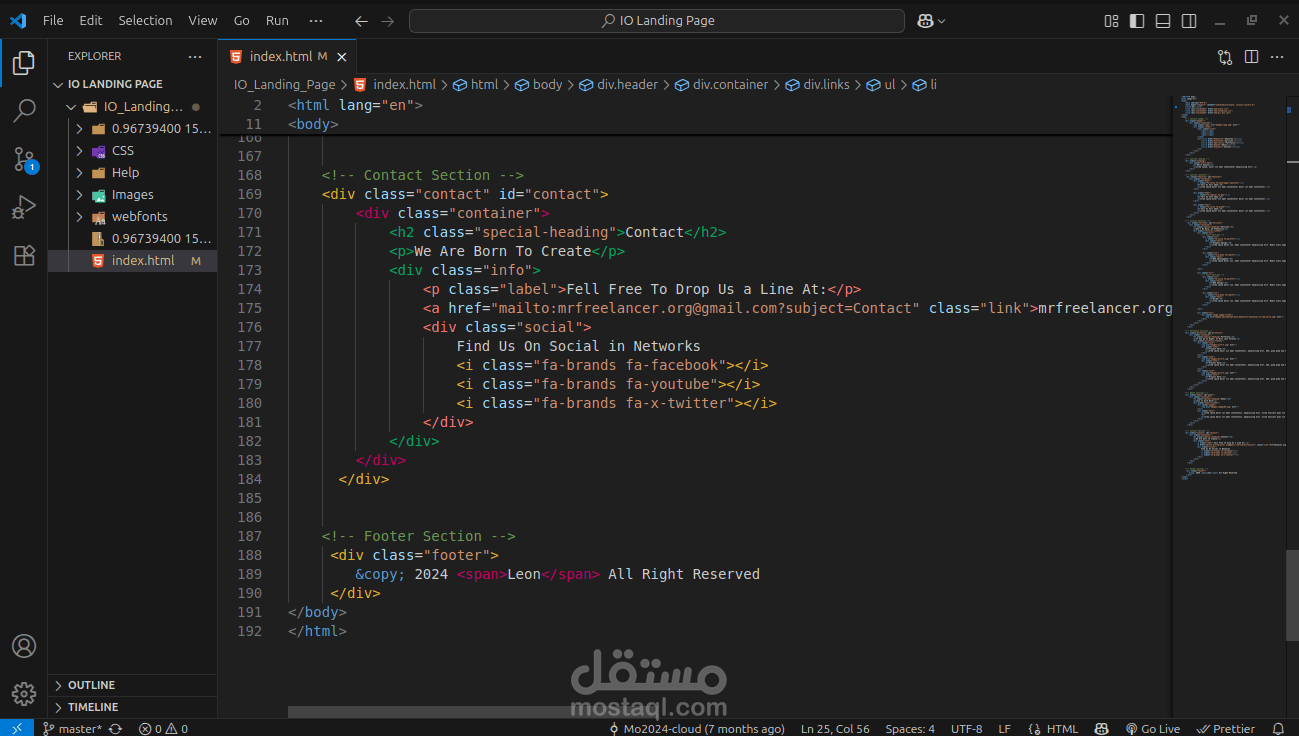Open the Search view in activity bar

point(24,110)
